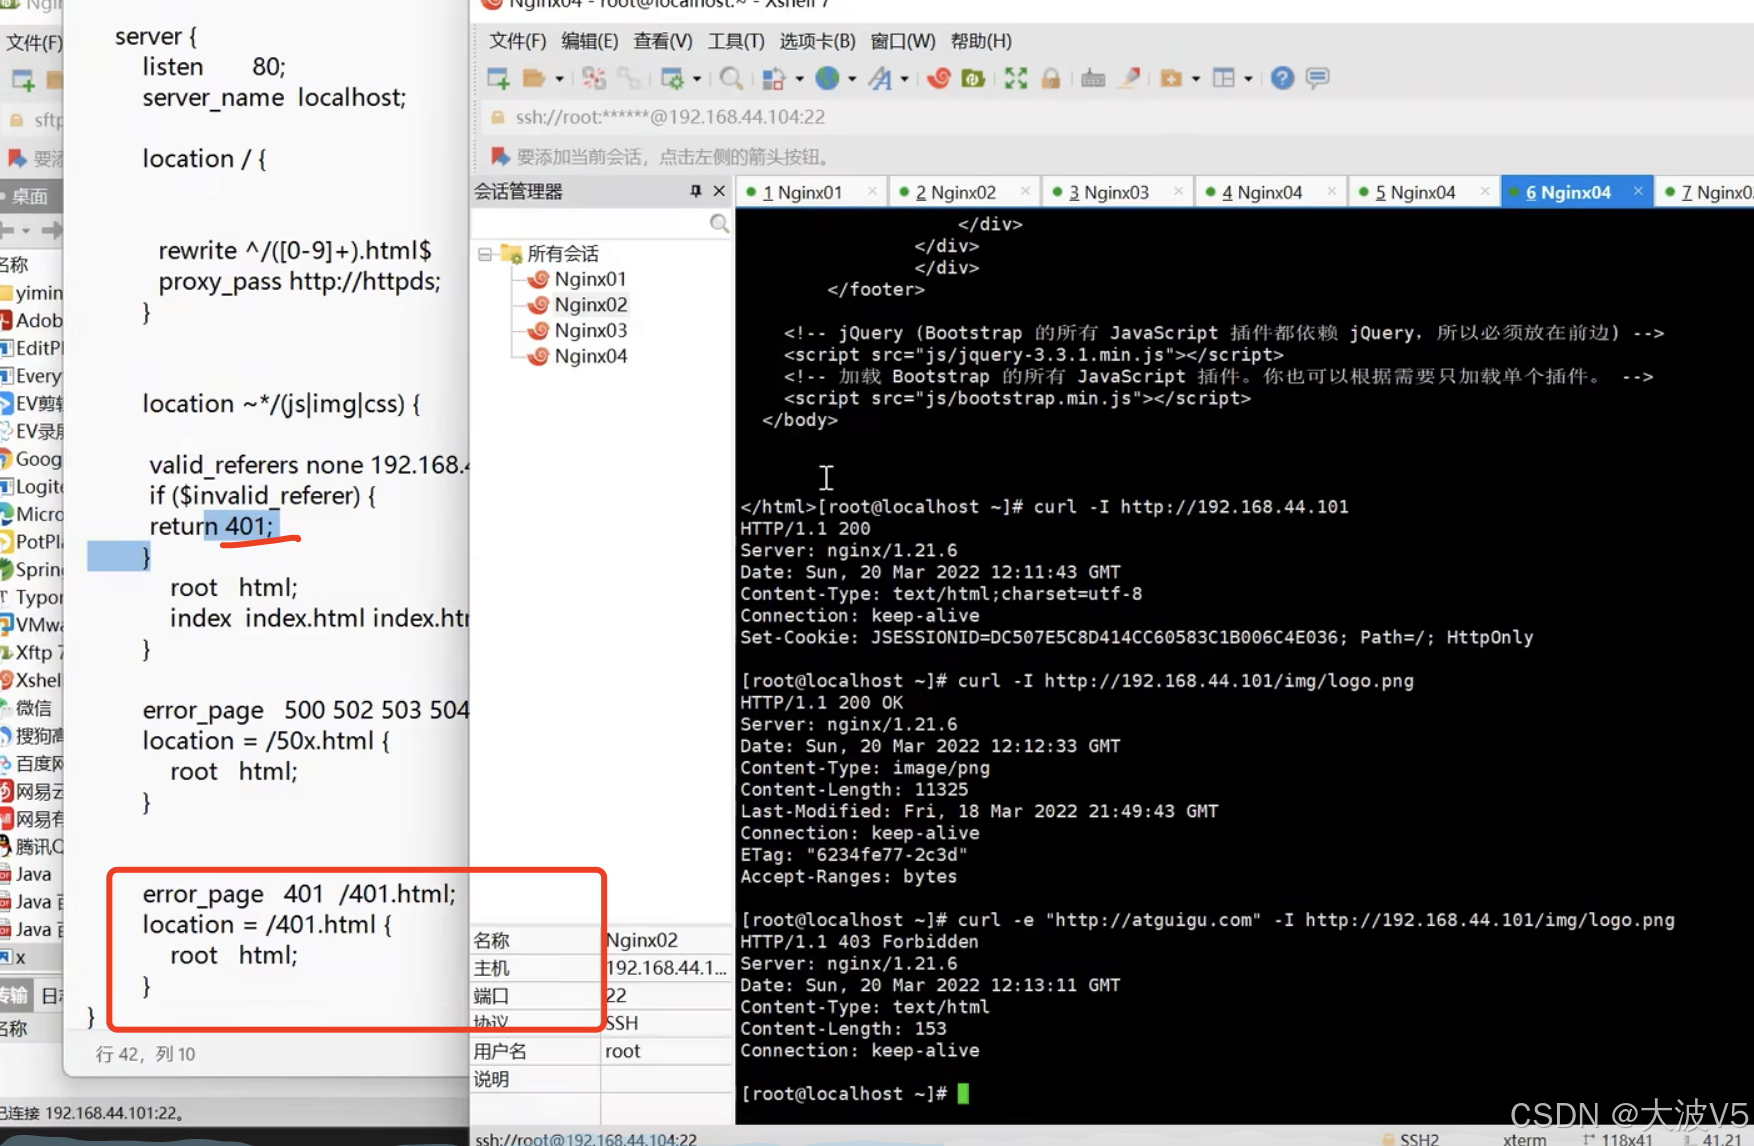The height and width of the screenshot is (1146, 1754).
Task: Click the disconnect link icon
Action: pos(629,78)
